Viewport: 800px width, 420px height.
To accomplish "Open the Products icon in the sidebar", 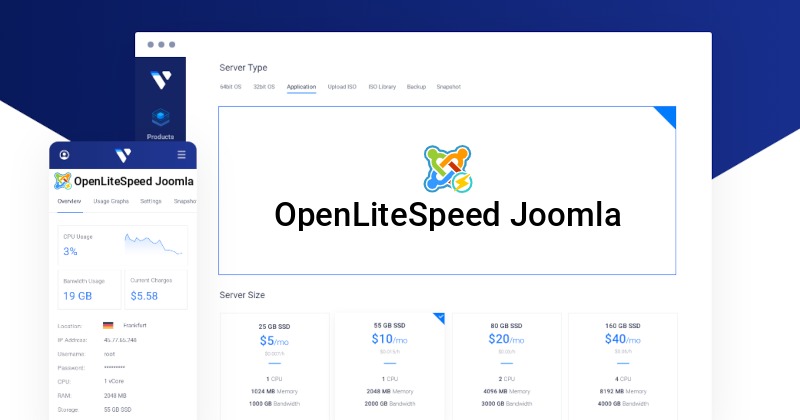I will (x=160, y=118).
